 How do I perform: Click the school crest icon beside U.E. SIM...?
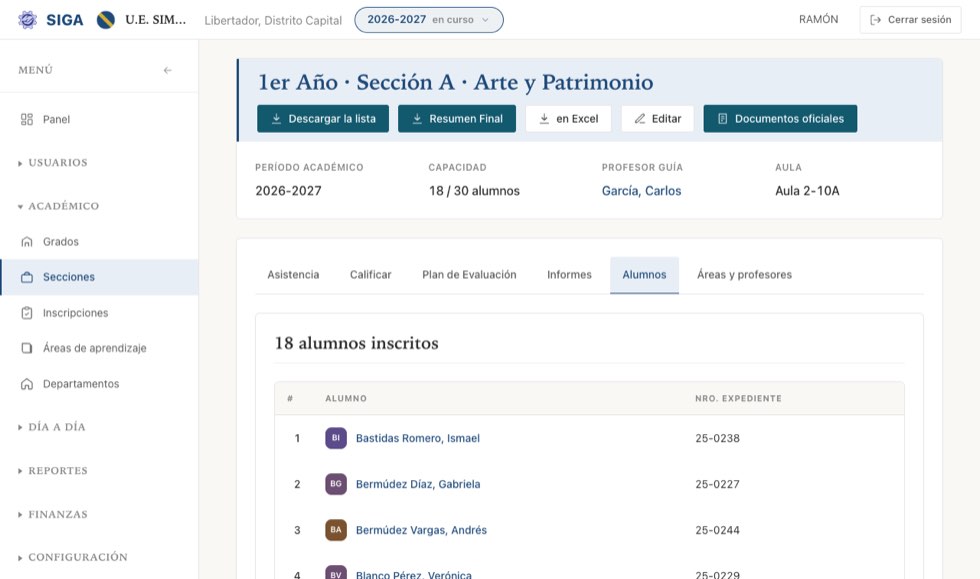point(106,20)
